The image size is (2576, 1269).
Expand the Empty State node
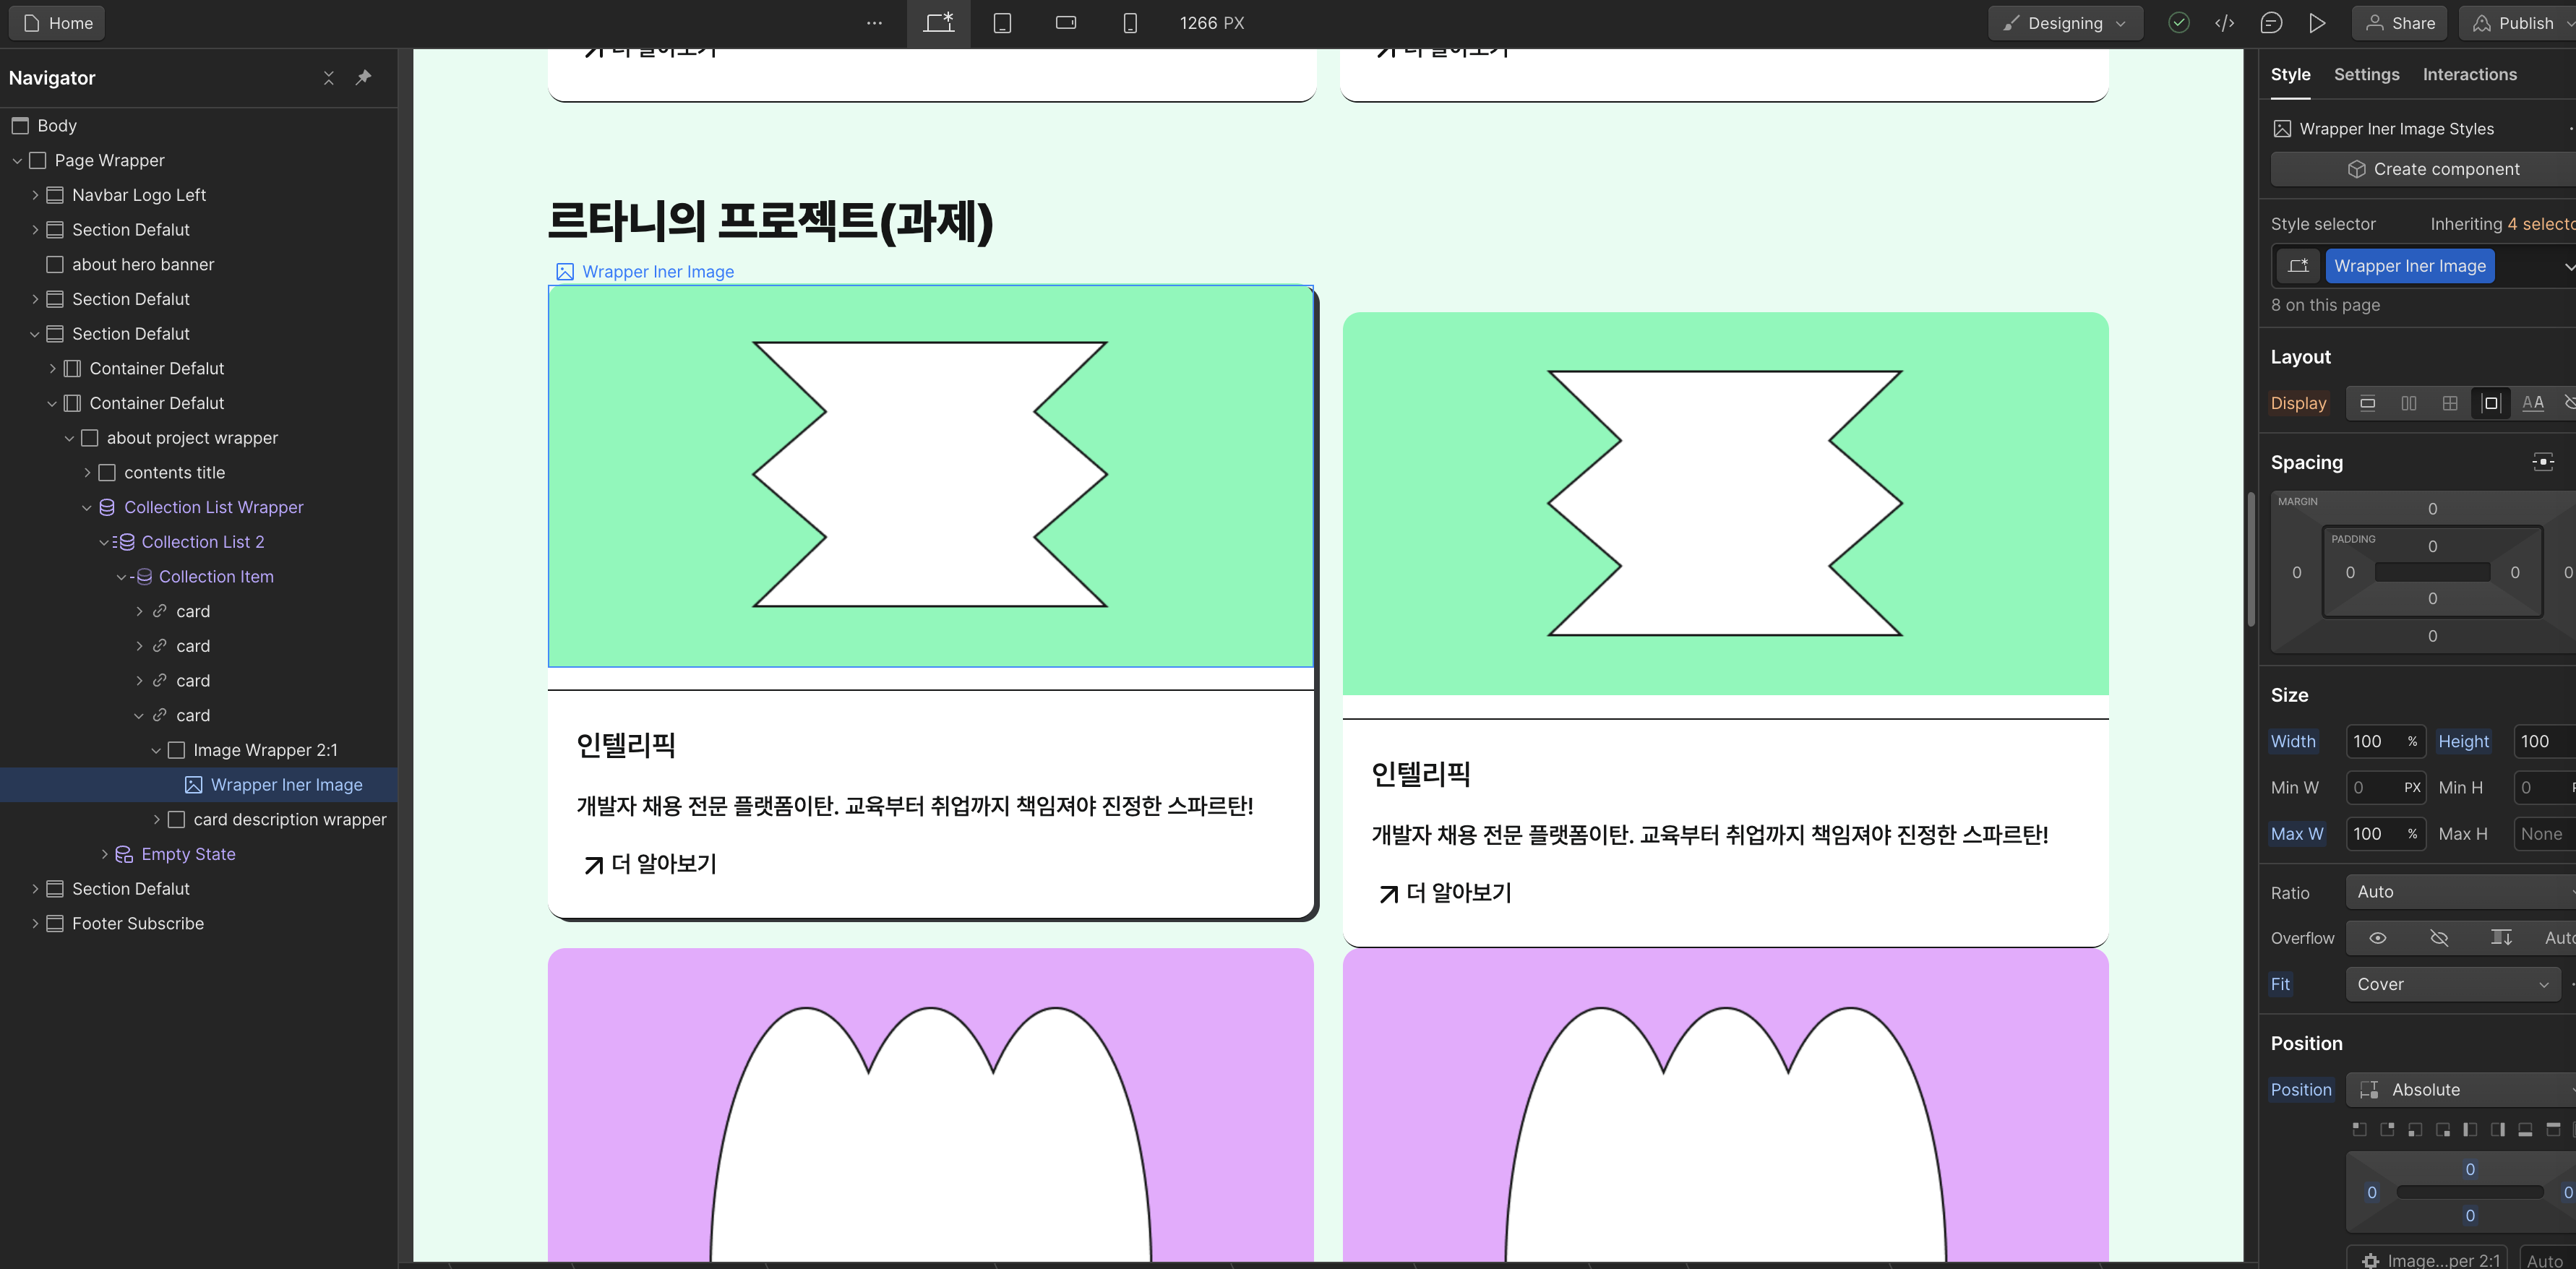tap(104, 854)
